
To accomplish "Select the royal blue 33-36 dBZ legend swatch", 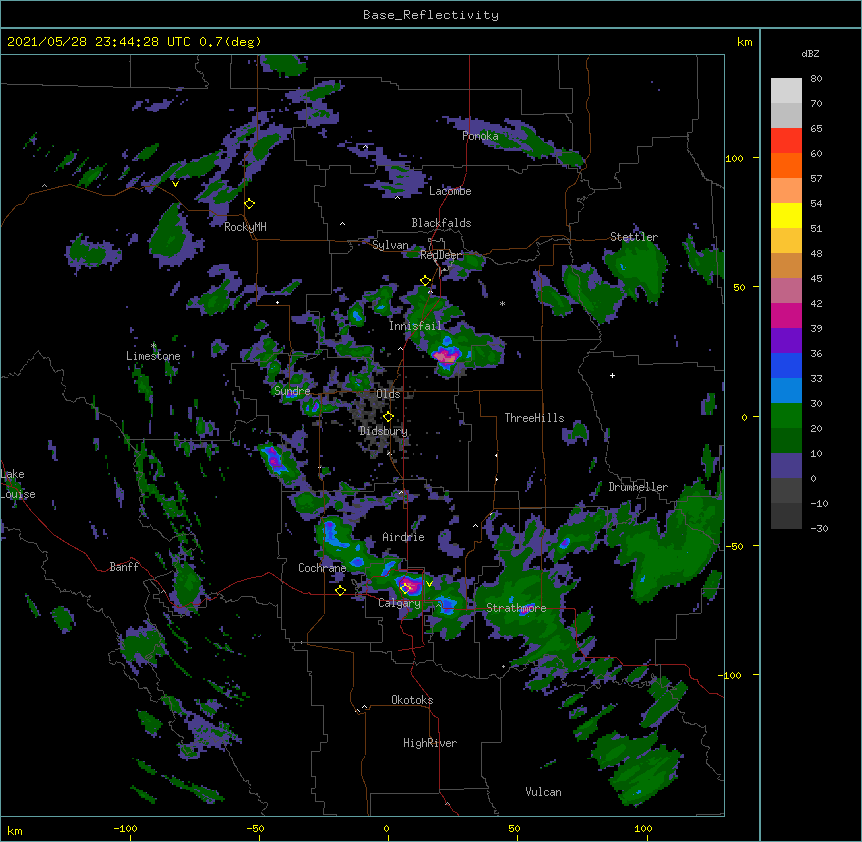I will (786, 365).
